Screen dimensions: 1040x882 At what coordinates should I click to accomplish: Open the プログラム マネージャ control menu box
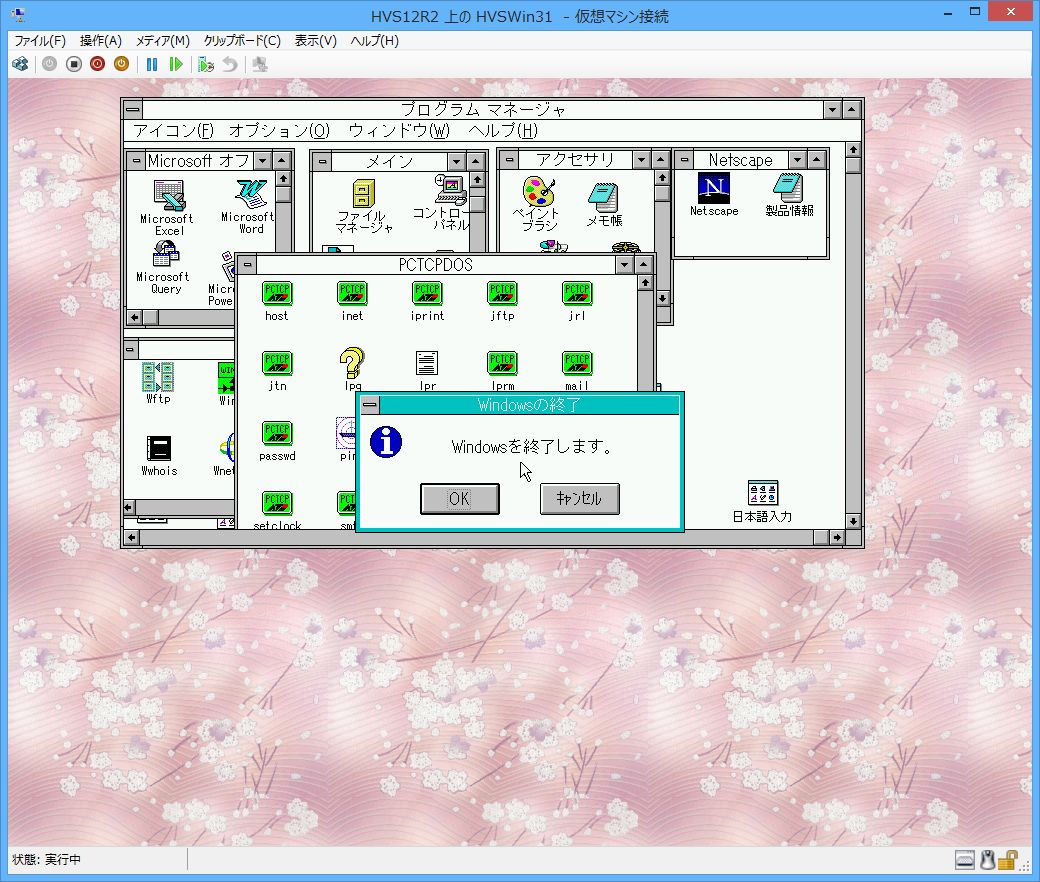(133, 109)
